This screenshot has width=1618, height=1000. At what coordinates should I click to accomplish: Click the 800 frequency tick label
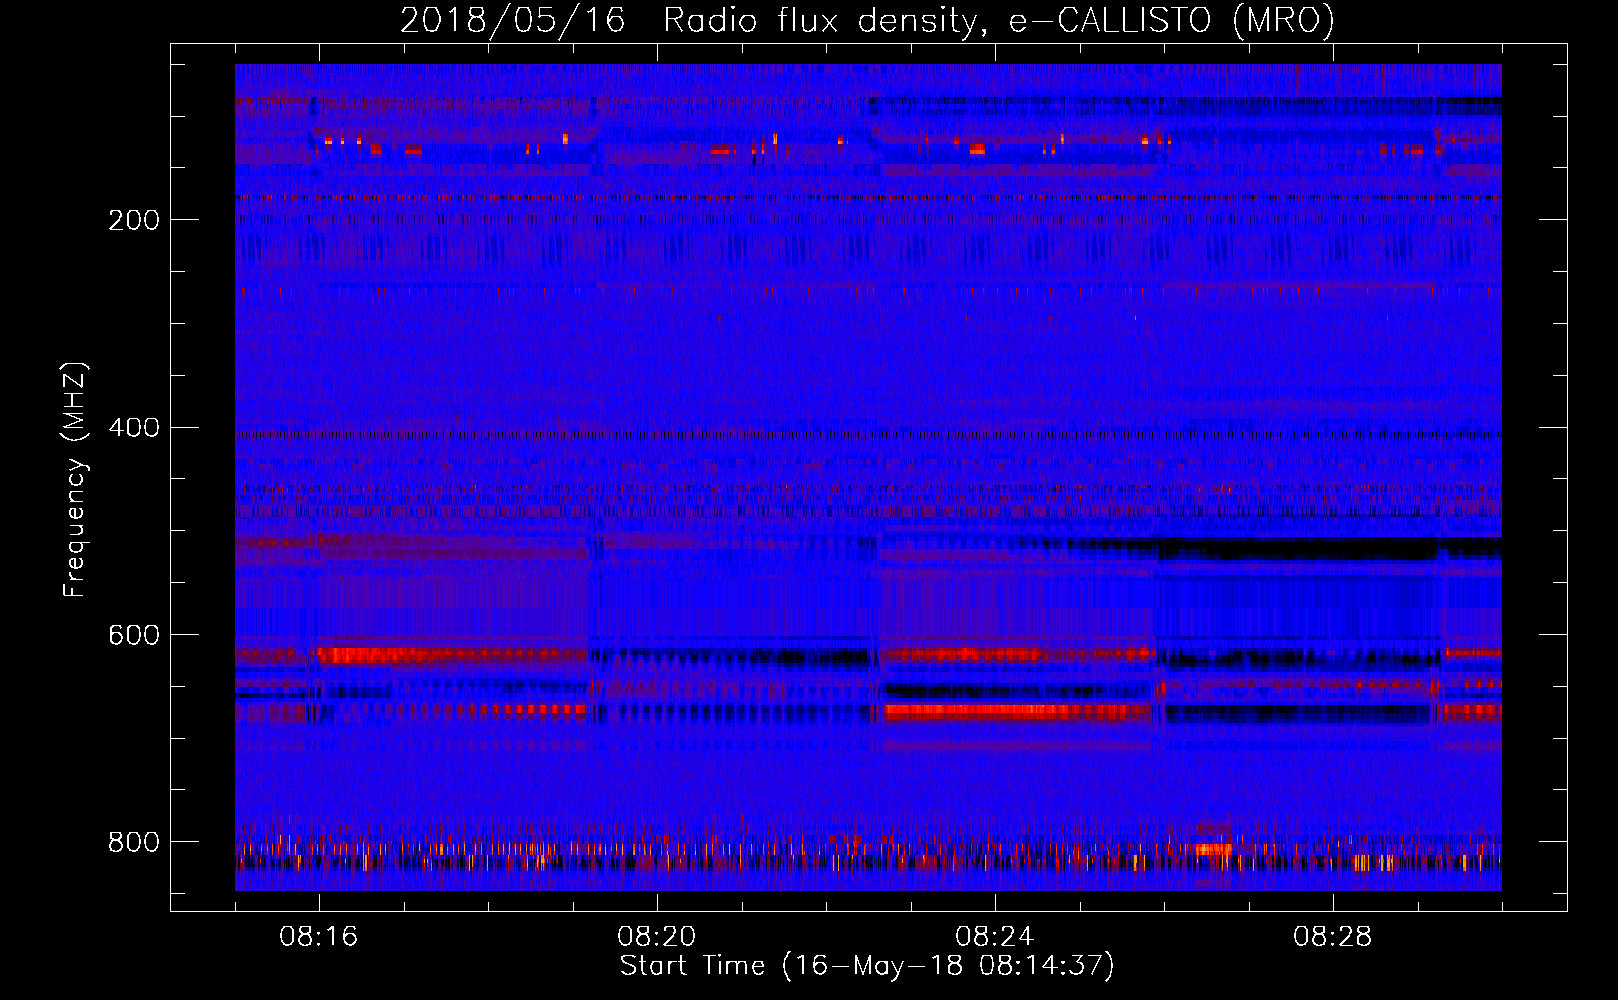click(133, 843)
